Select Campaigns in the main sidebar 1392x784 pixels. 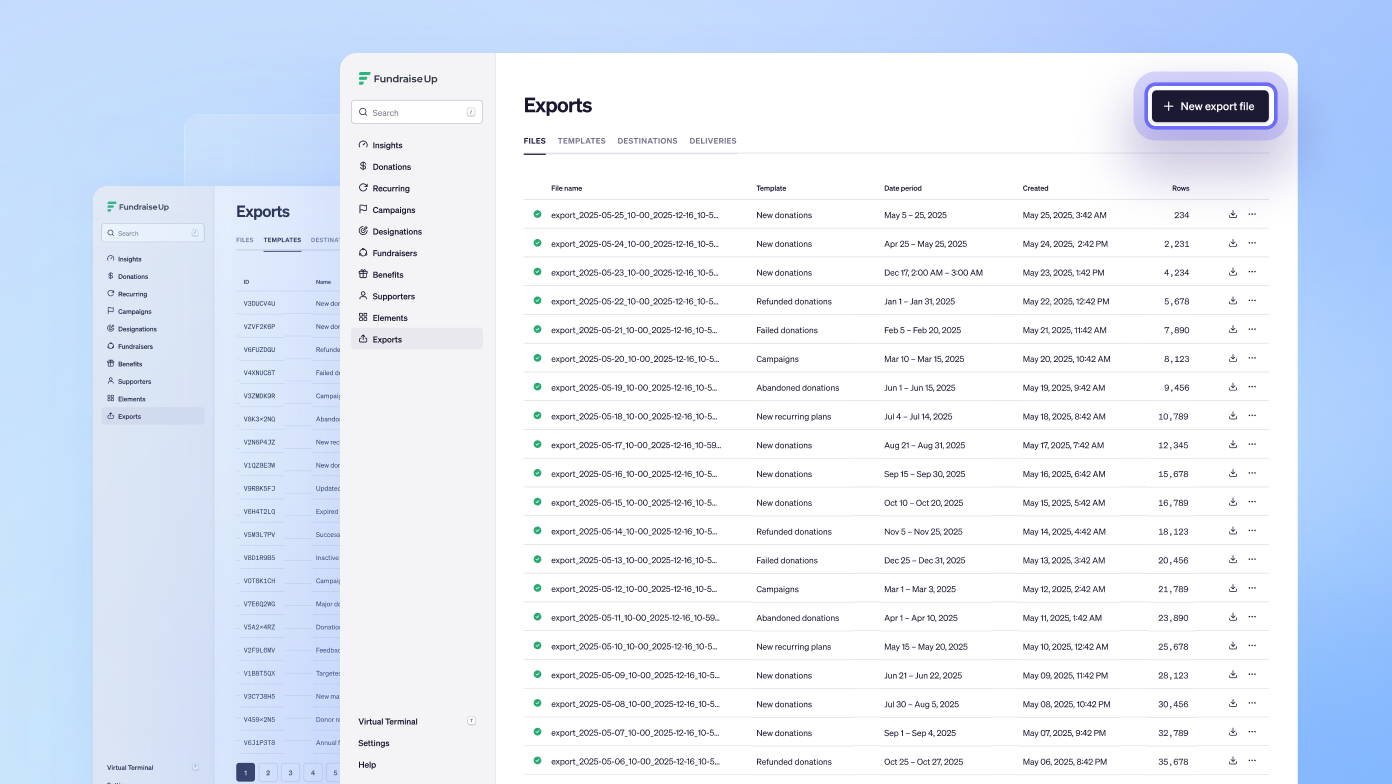pyautogui.click(x=393, y=210)
